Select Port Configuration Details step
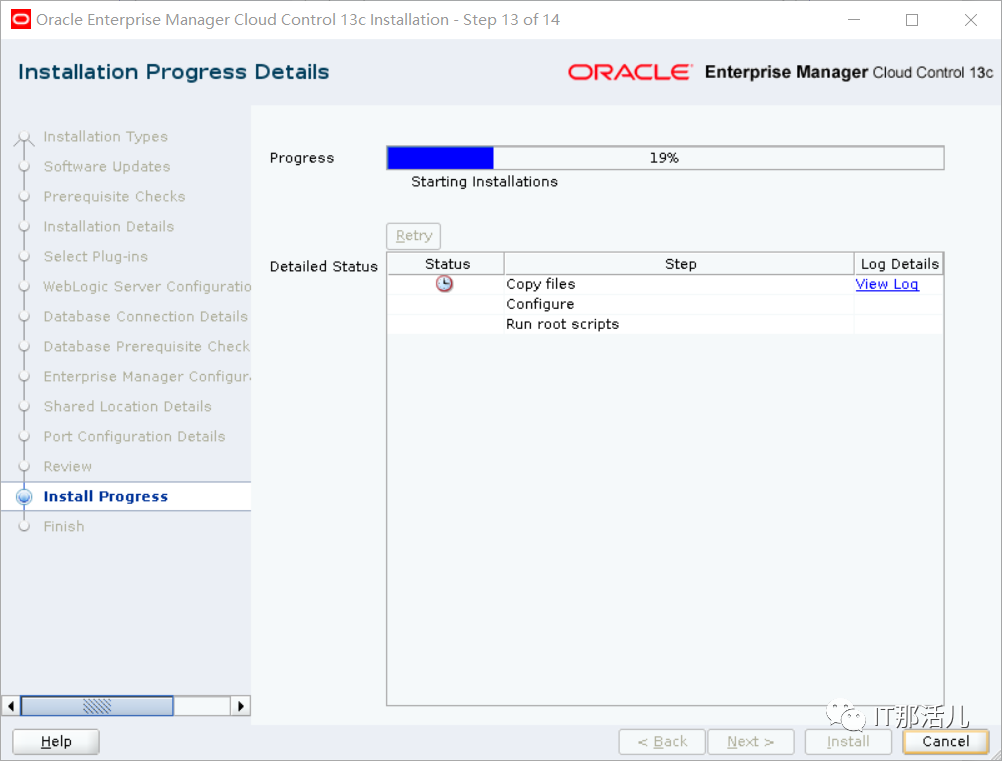 coord(134,437)
